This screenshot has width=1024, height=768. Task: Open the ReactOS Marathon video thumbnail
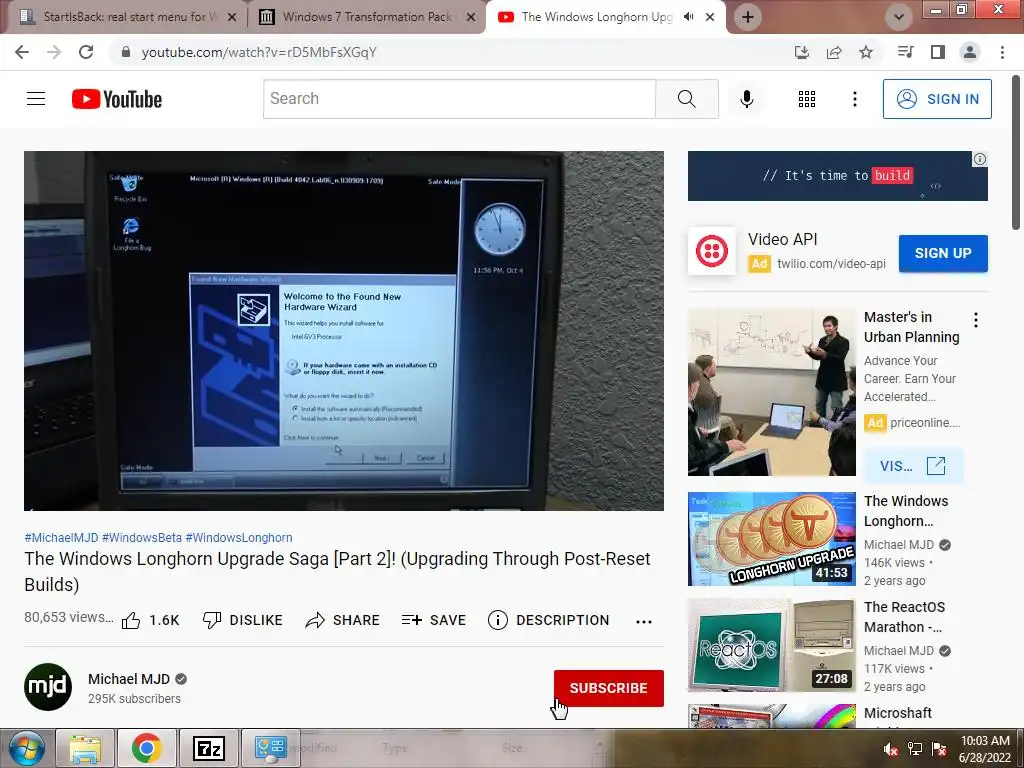pyautogui.click(x=771, y=645)
